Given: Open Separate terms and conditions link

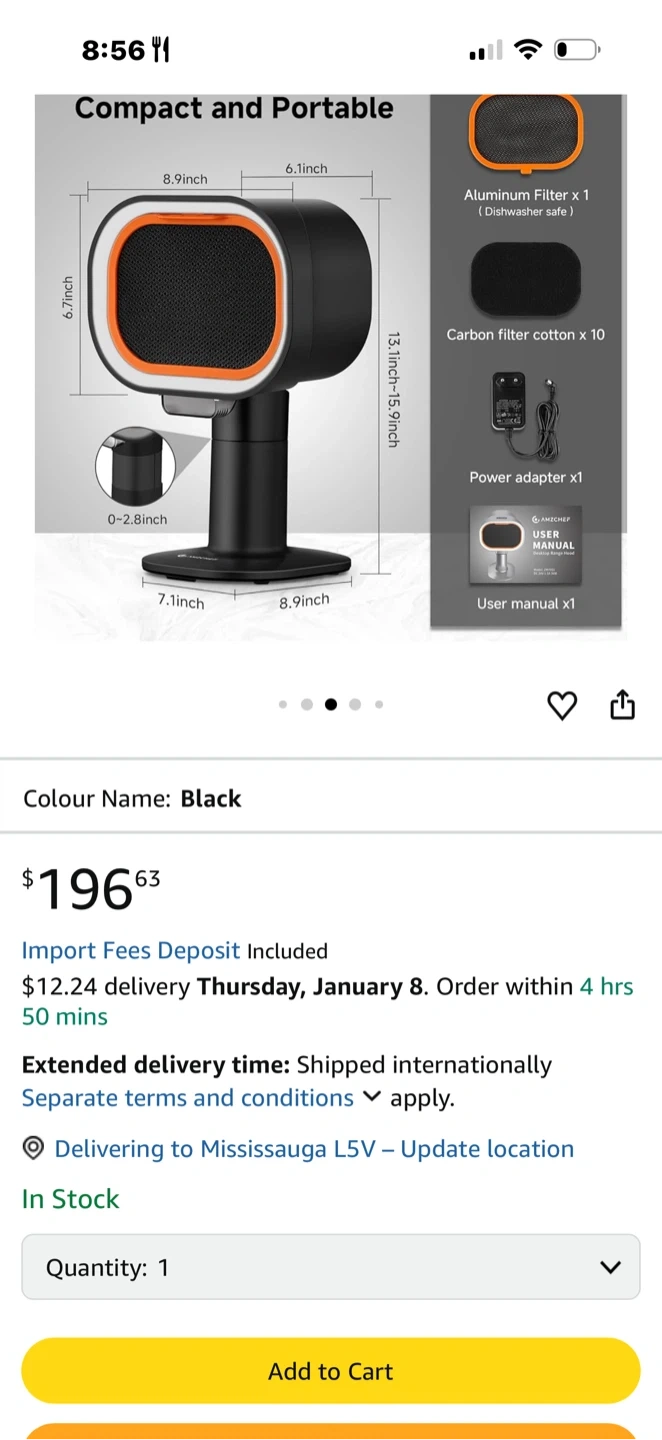Looking at the screenshot, I should click(188, 1098).
